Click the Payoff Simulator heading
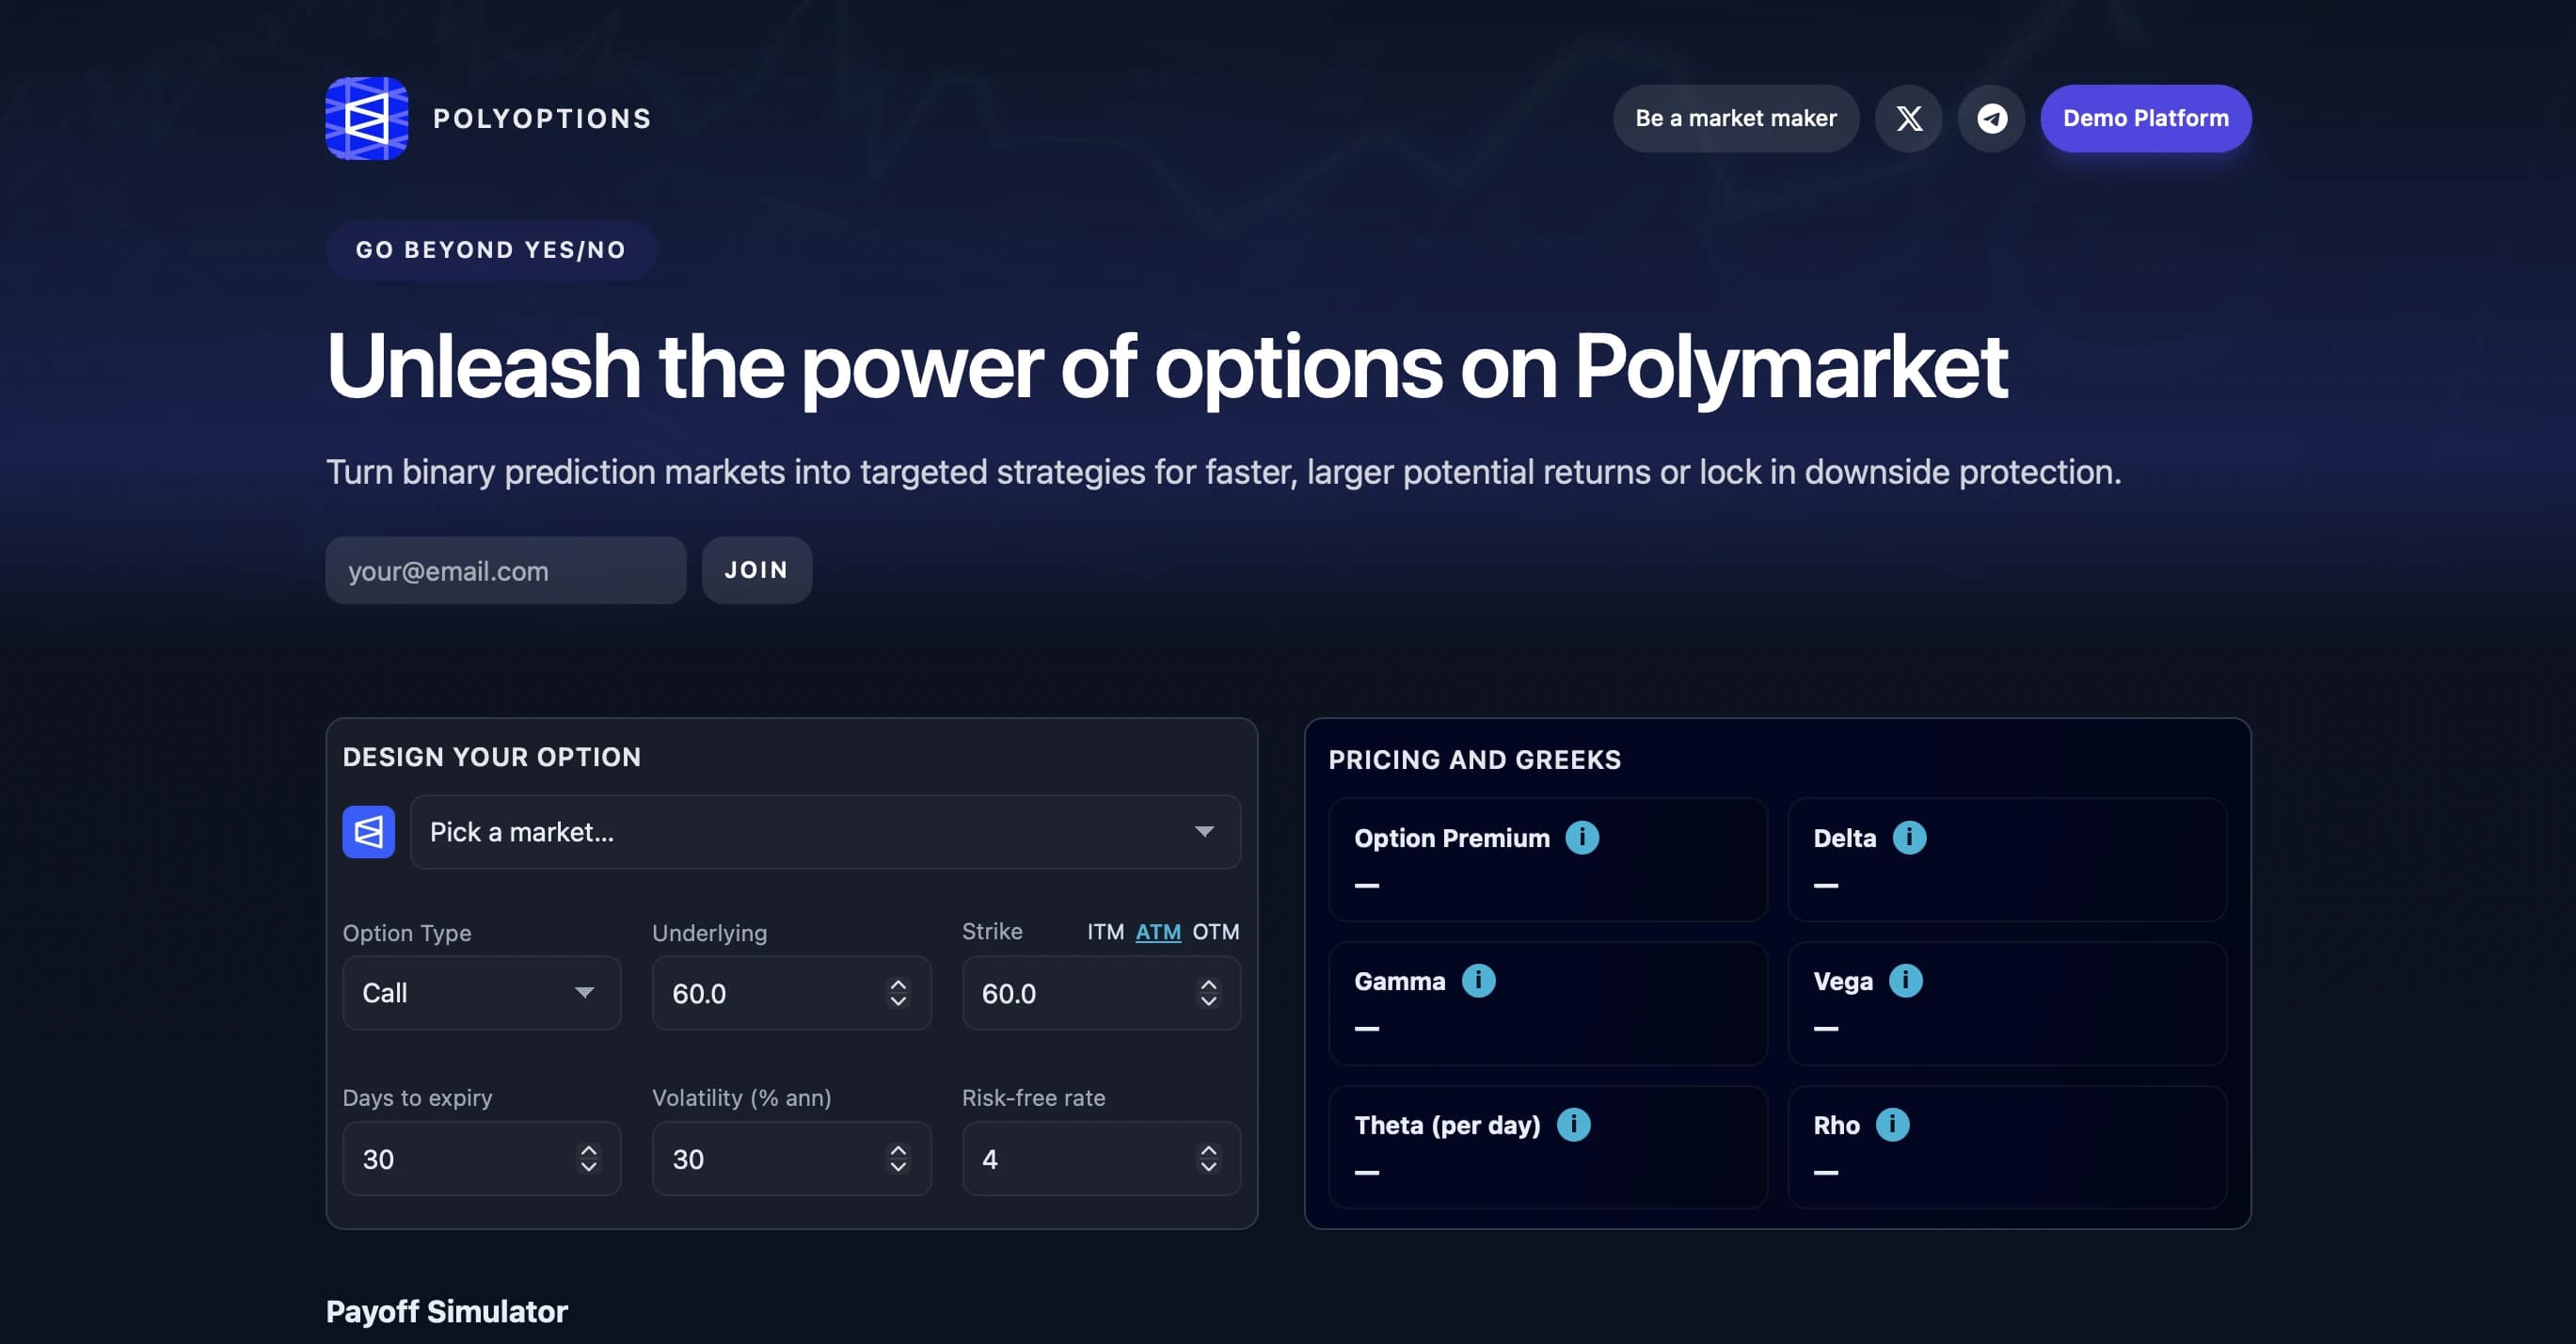 click(446, 1311)
